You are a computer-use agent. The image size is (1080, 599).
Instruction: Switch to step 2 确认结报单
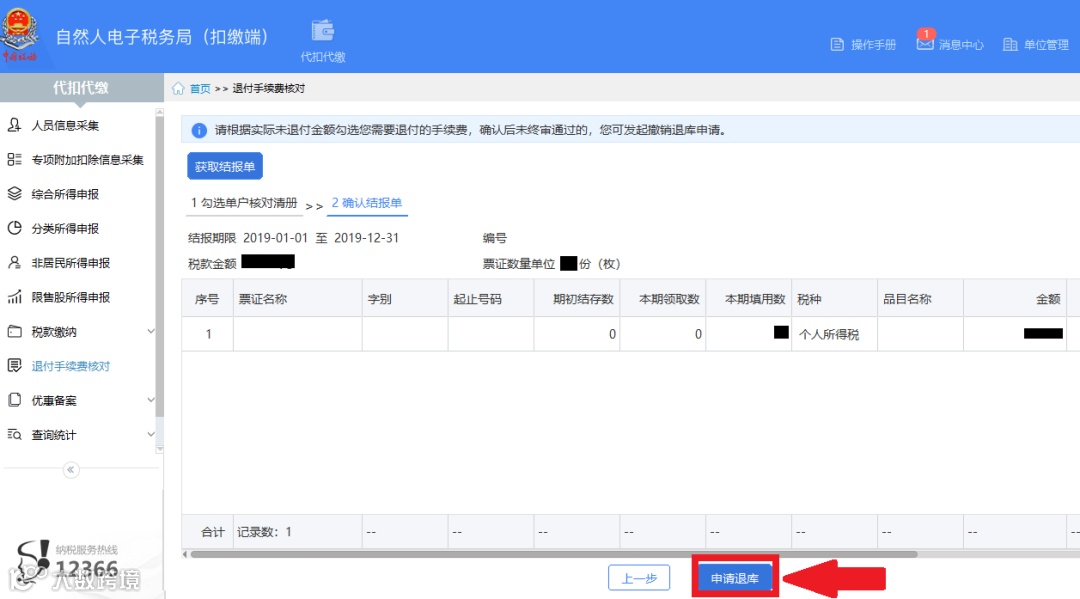(x=367, y=203)
